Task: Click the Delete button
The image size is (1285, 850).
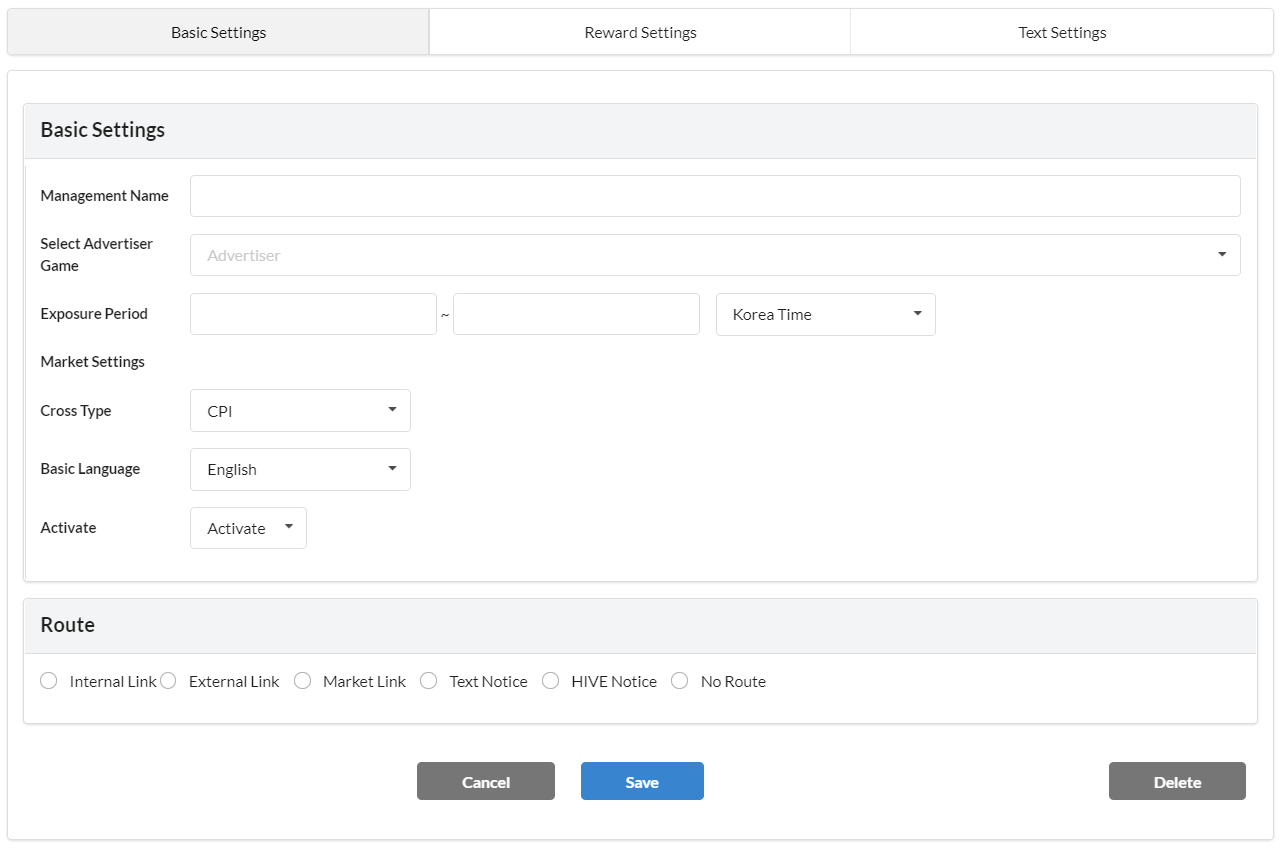Action: coord(1177,781)
